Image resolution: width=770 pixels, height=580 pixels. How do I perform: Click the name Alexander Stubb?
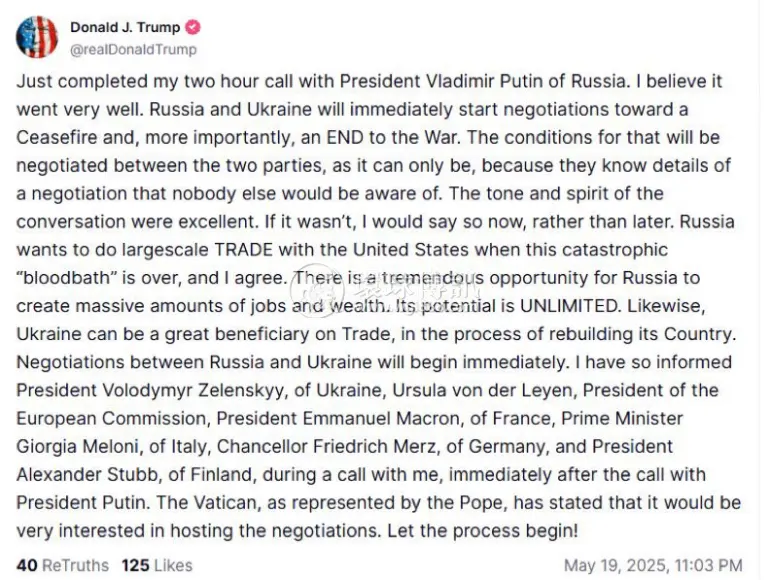click(x=87, y=474)
